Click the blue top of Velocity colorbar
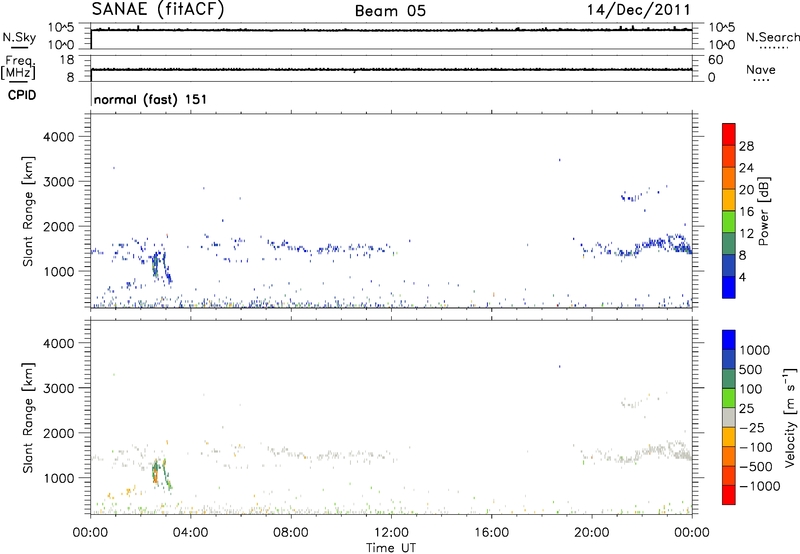 pos(729,340)
